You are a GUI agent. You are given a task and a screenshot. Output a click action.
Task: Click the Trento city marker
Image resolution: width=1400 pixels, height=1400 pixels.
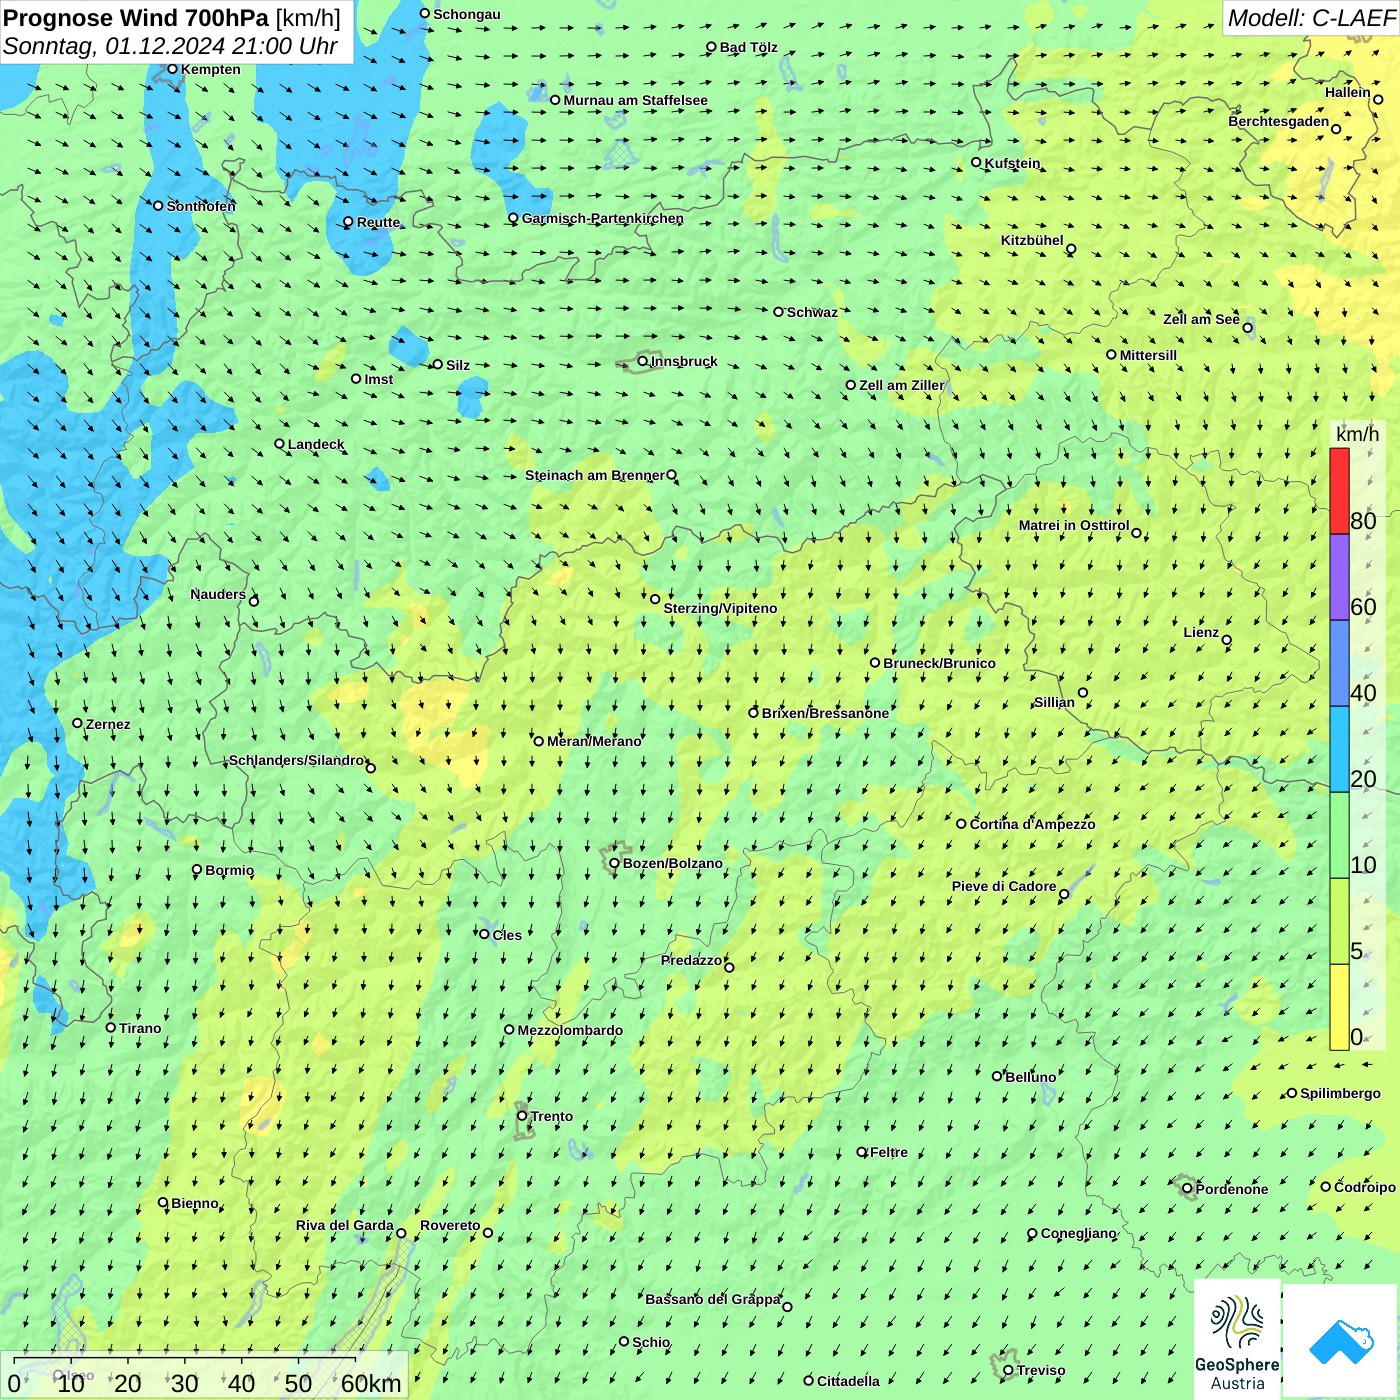[x=522, y=1116]
